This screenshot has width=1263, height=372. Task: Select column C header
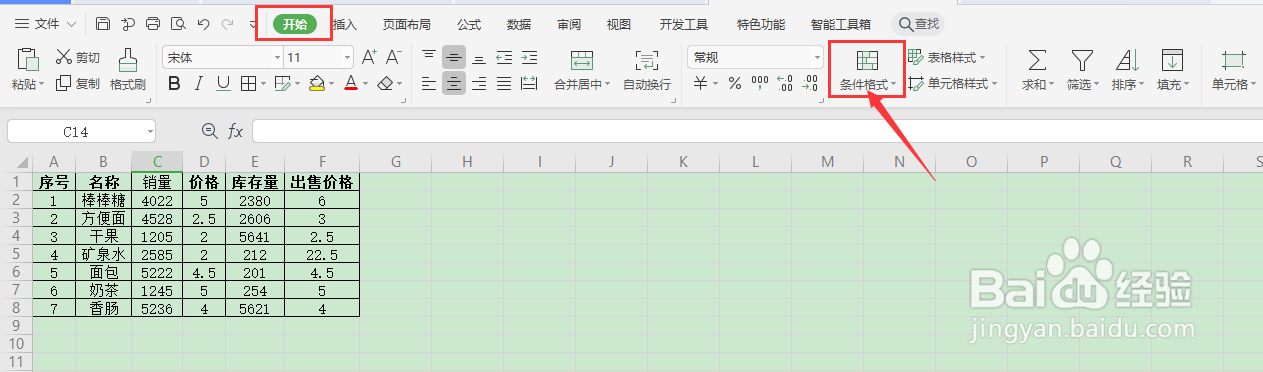[156, 161]
